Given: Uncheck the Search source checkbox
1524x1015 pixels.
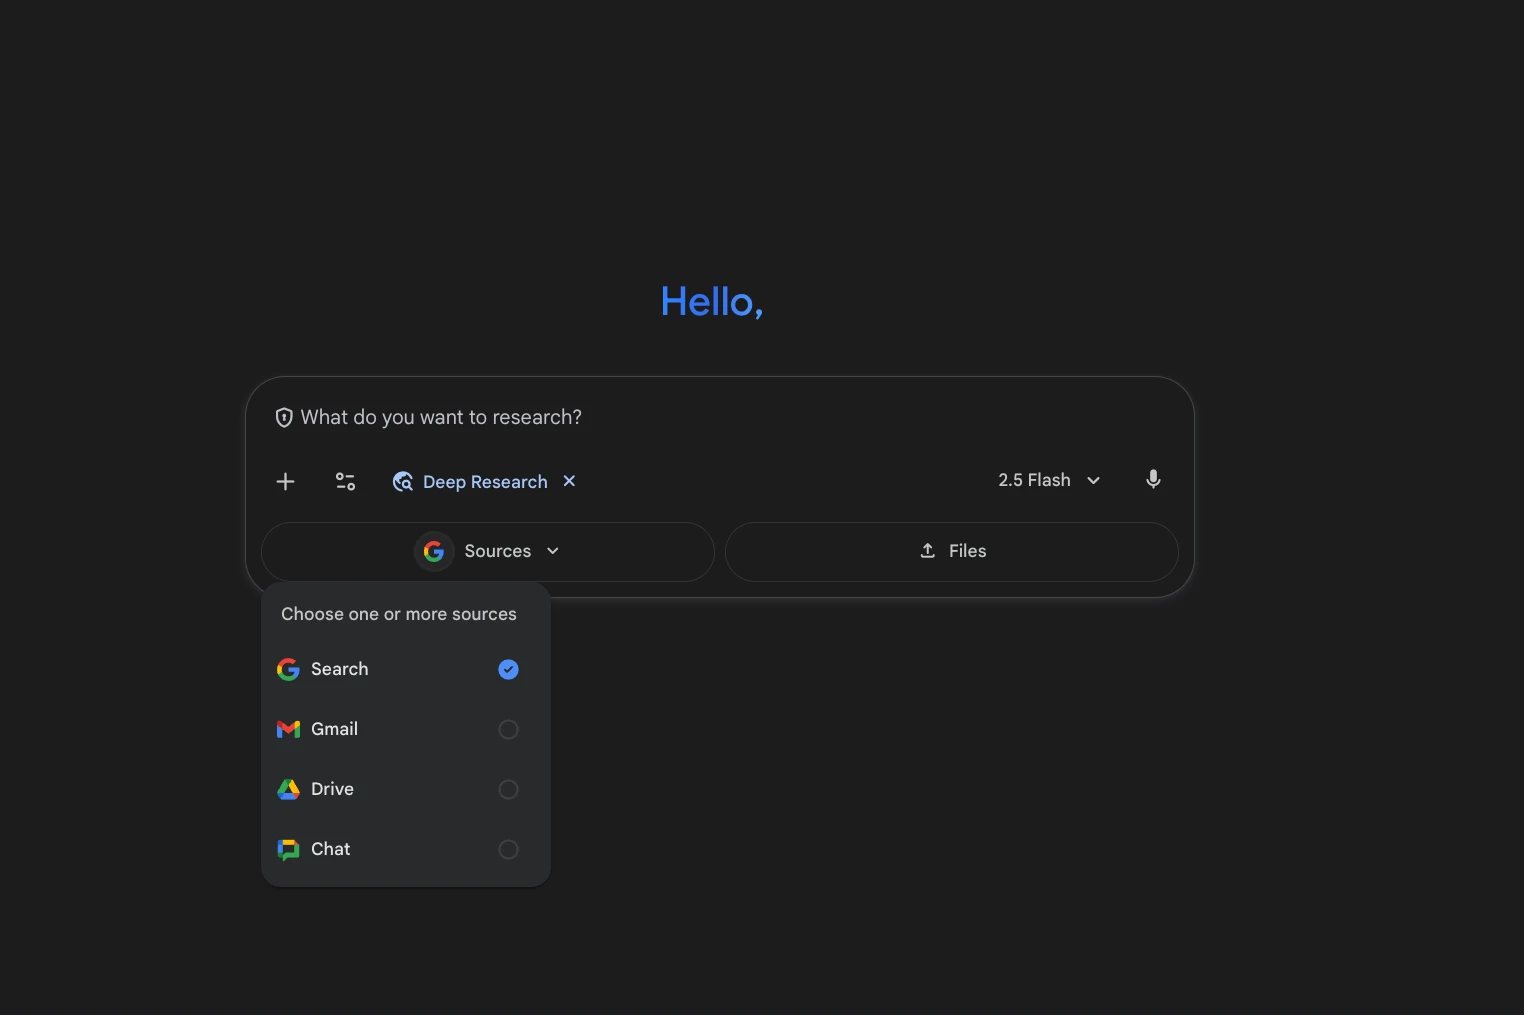Looking at the screenshot, I should click(508, 669).
